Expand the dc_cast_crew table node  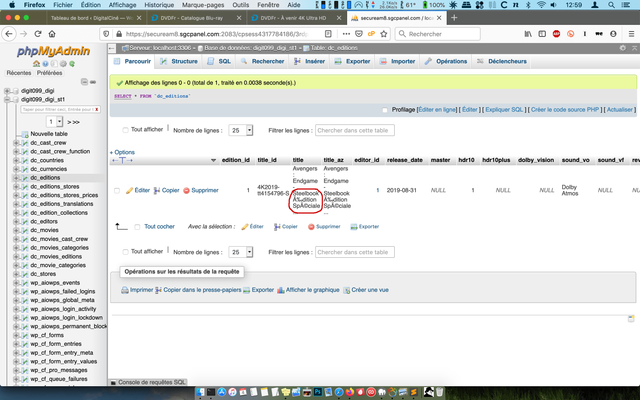[x=16, y=143]
